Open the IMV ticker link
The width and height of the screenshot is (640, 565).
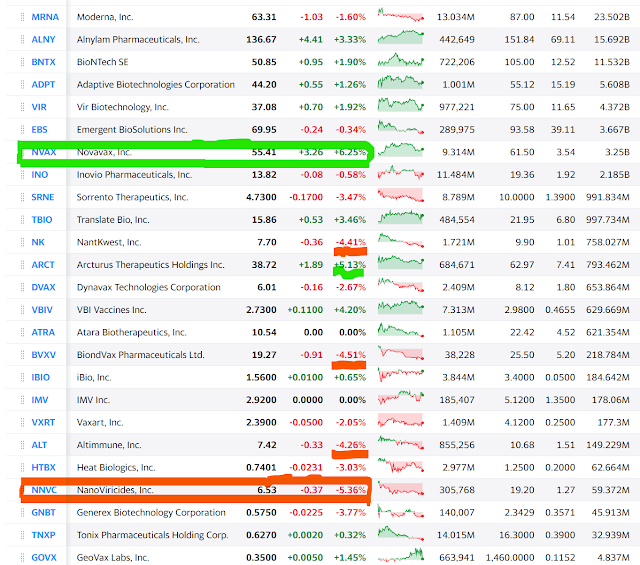click(x=40, y=400)
